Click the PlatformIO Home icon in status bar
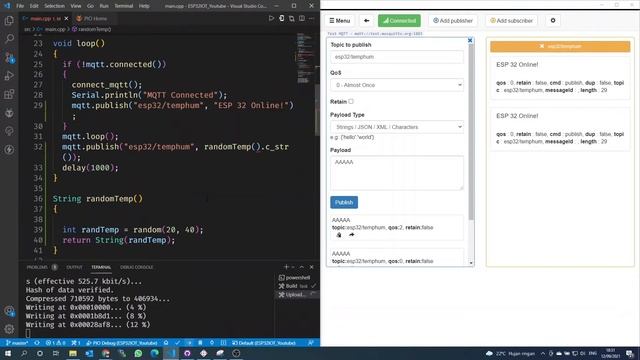Screen dimensions: 640x360 click(166, 343)
